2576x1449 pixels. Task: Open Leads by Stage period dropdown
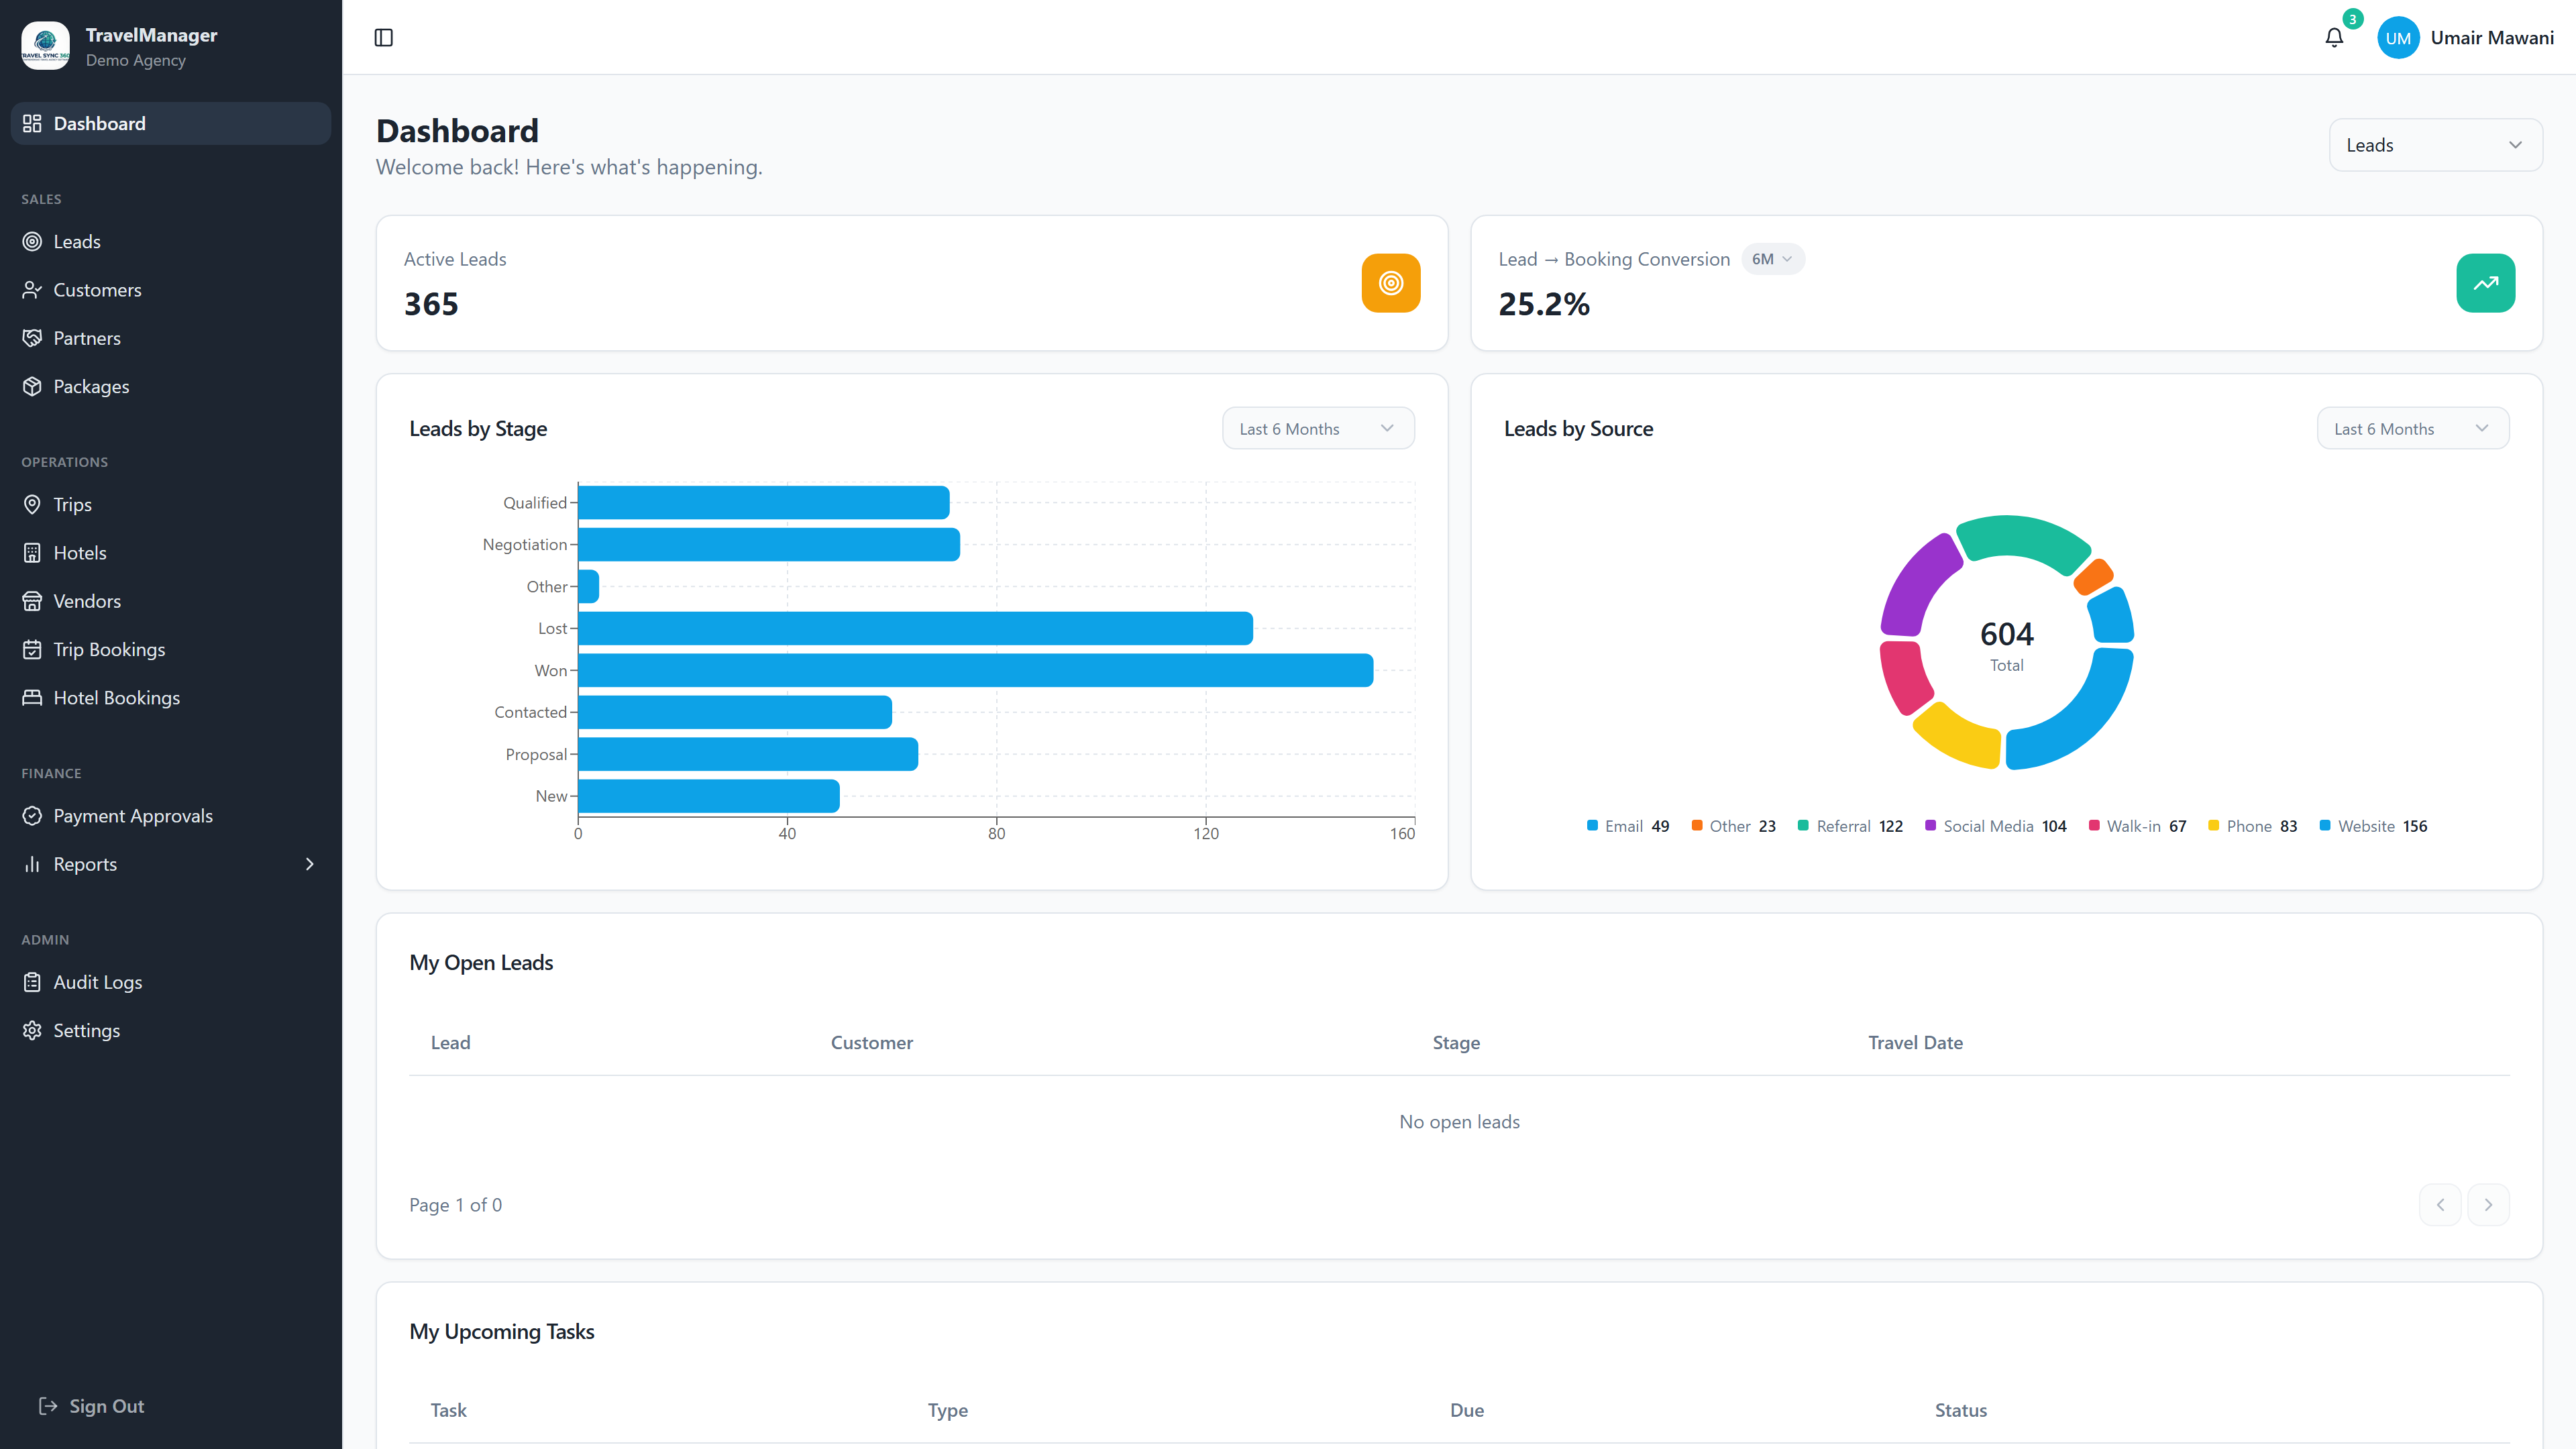[1318, 429]
